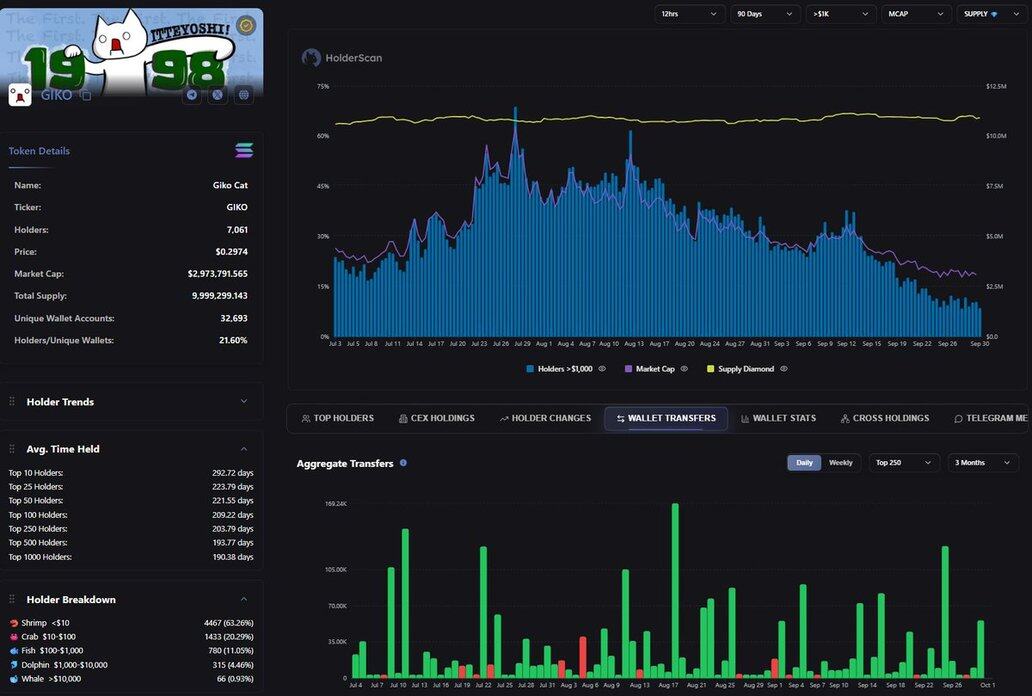Image resolution: width=1032 pixels, height=696 pixels.
Task: Expand the Holder Trends section
Action: 244,402
